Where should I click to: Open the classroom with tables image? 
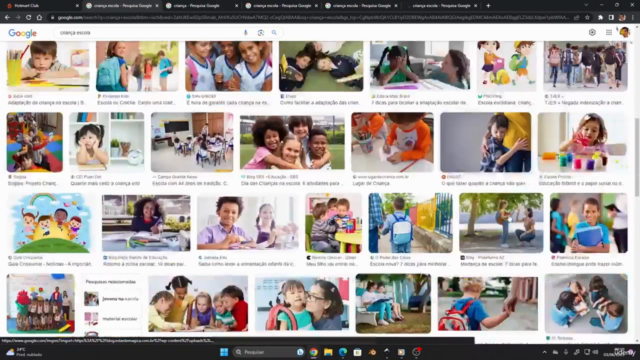pos(192,142)
